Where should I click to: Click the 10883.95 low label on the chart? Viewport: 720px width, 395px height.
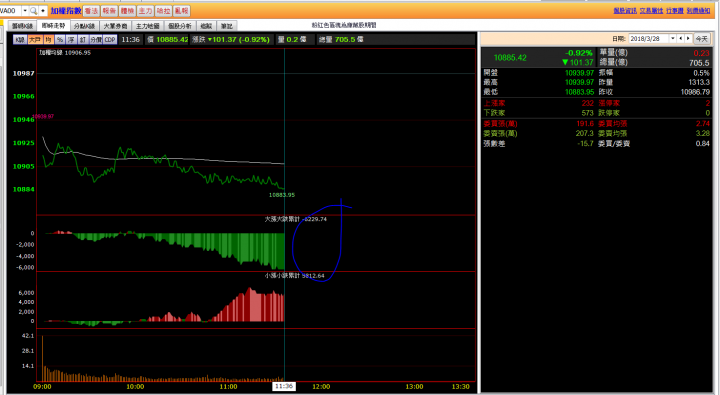tap(282, 195)
